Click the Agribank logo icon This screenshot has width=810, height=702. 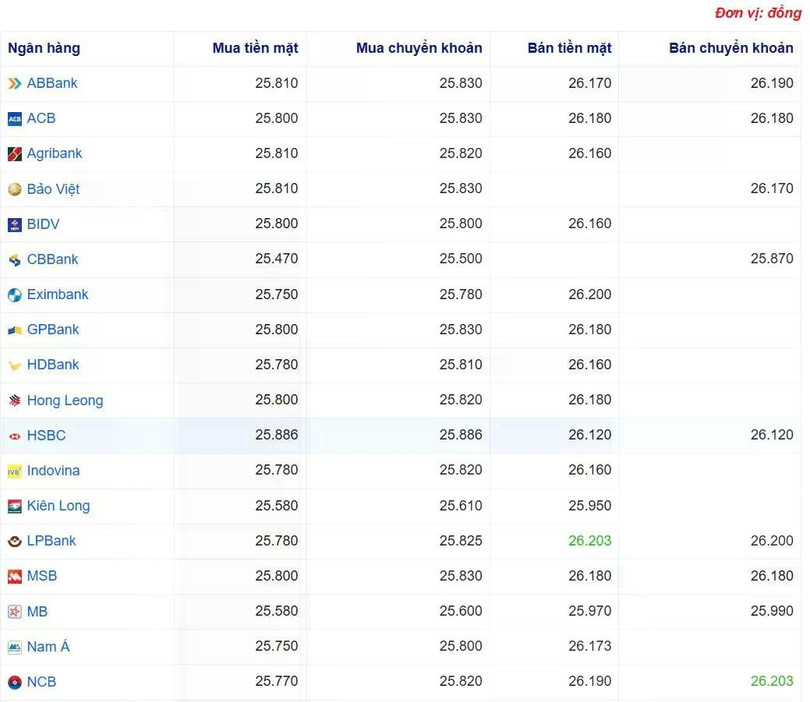tap(14, 154)
